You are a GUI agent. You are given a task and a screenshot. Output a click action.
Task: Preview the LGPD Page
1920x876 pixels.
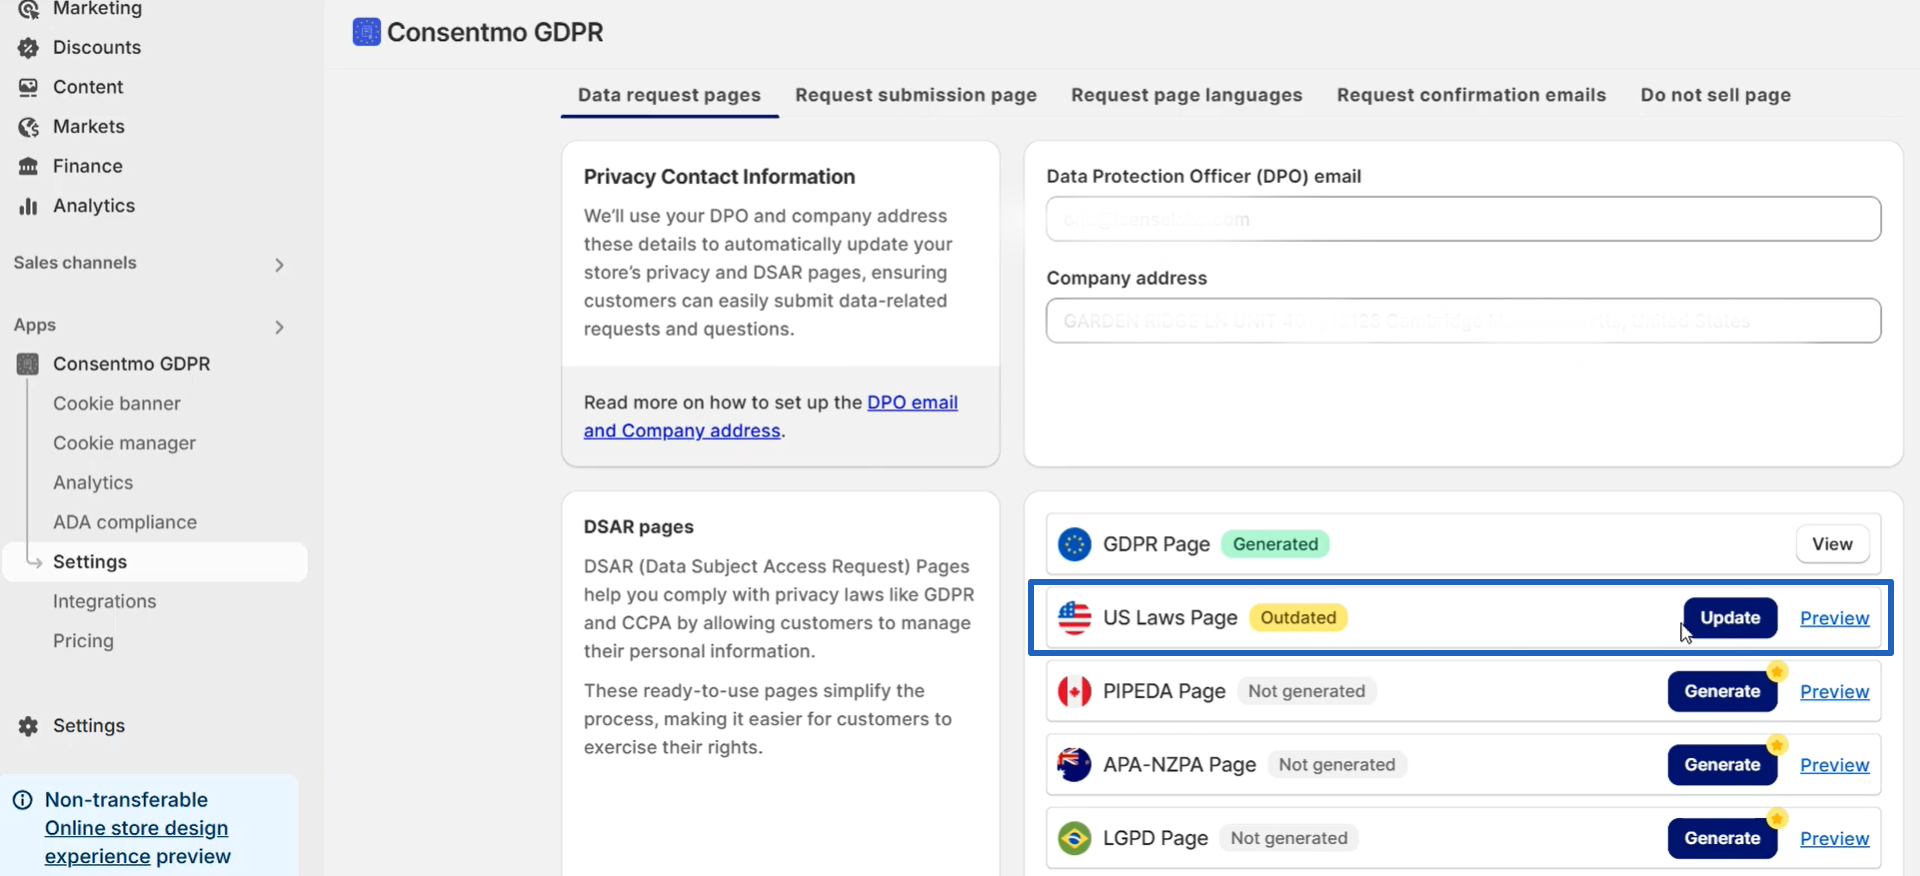[1834, 839]
